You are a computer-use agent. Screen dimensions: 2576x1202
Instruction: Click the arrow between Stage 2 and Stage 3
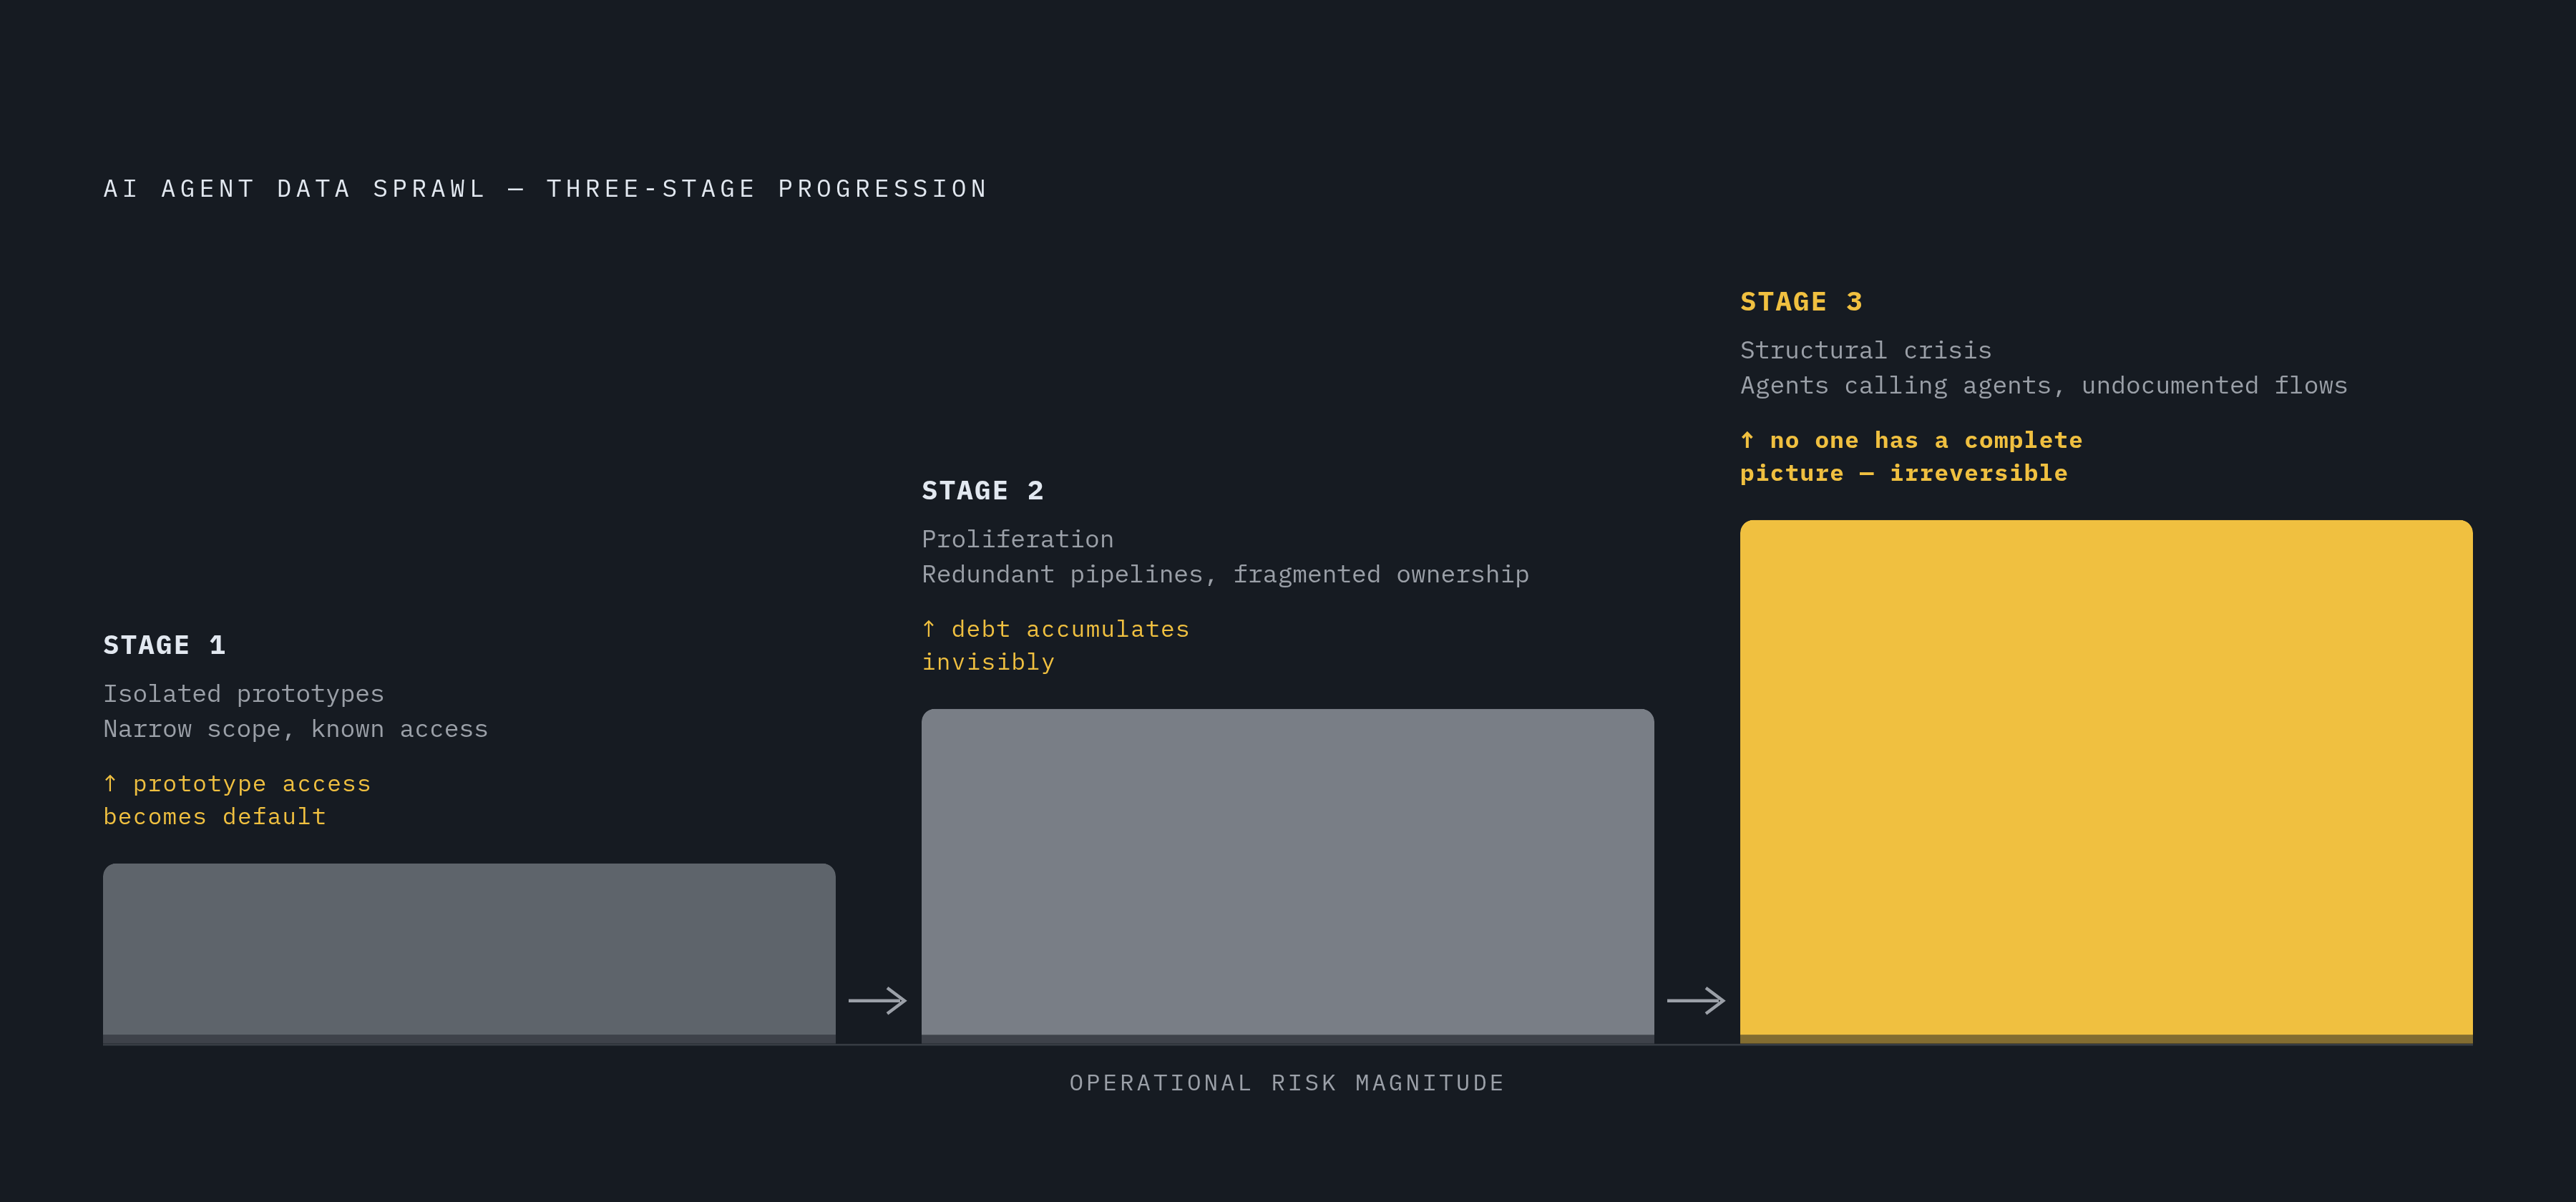pos(1696,1000)
